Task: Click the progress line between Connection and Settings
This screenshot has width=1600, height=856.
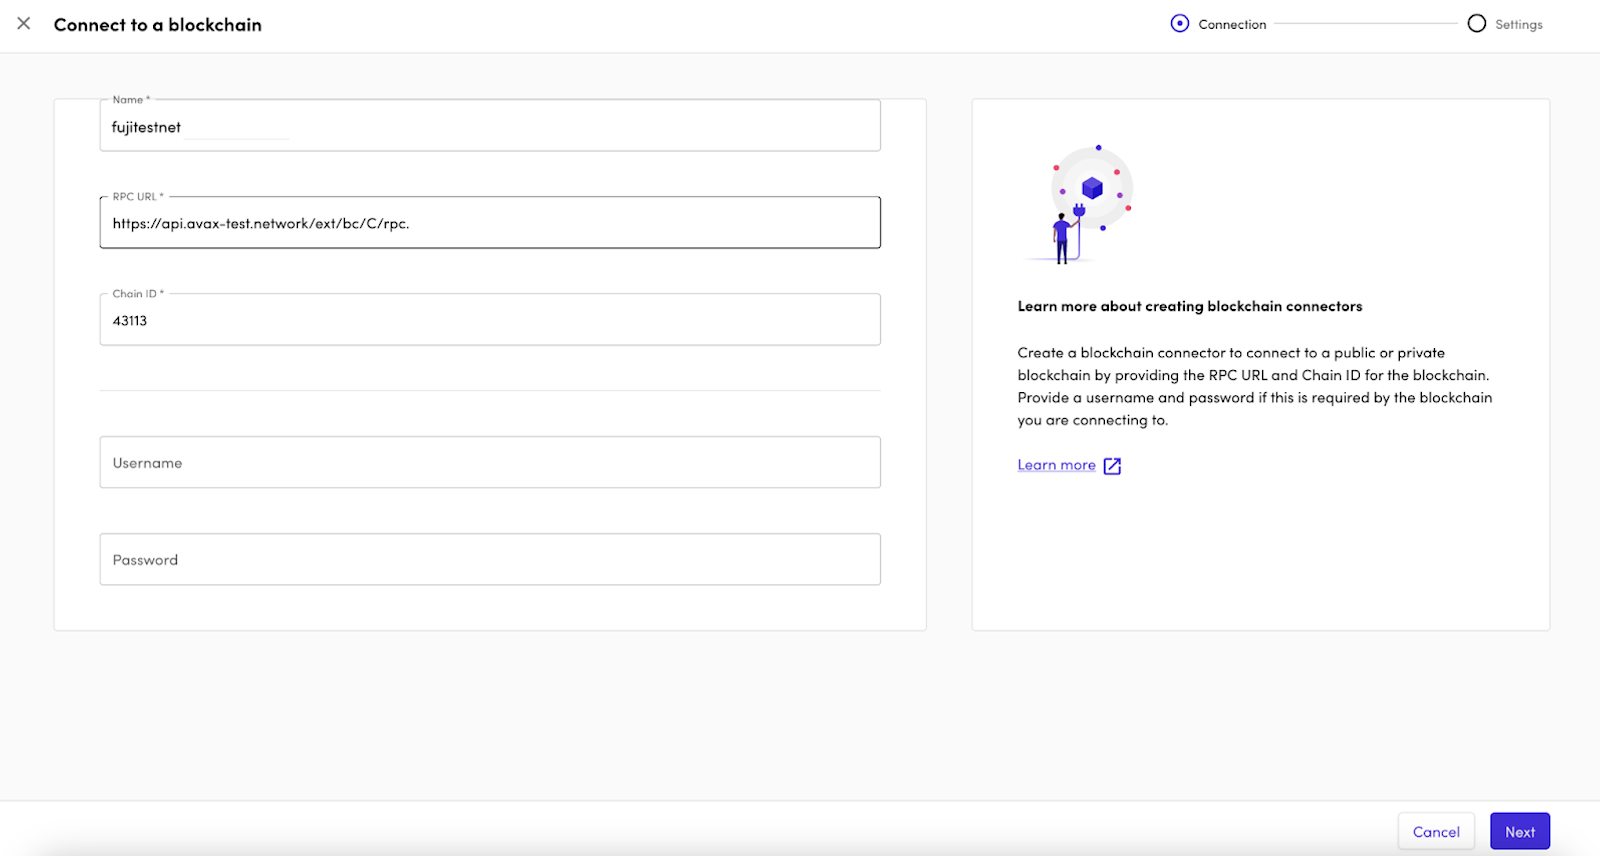Action: pyautogui.click(x=1365, y=23)
